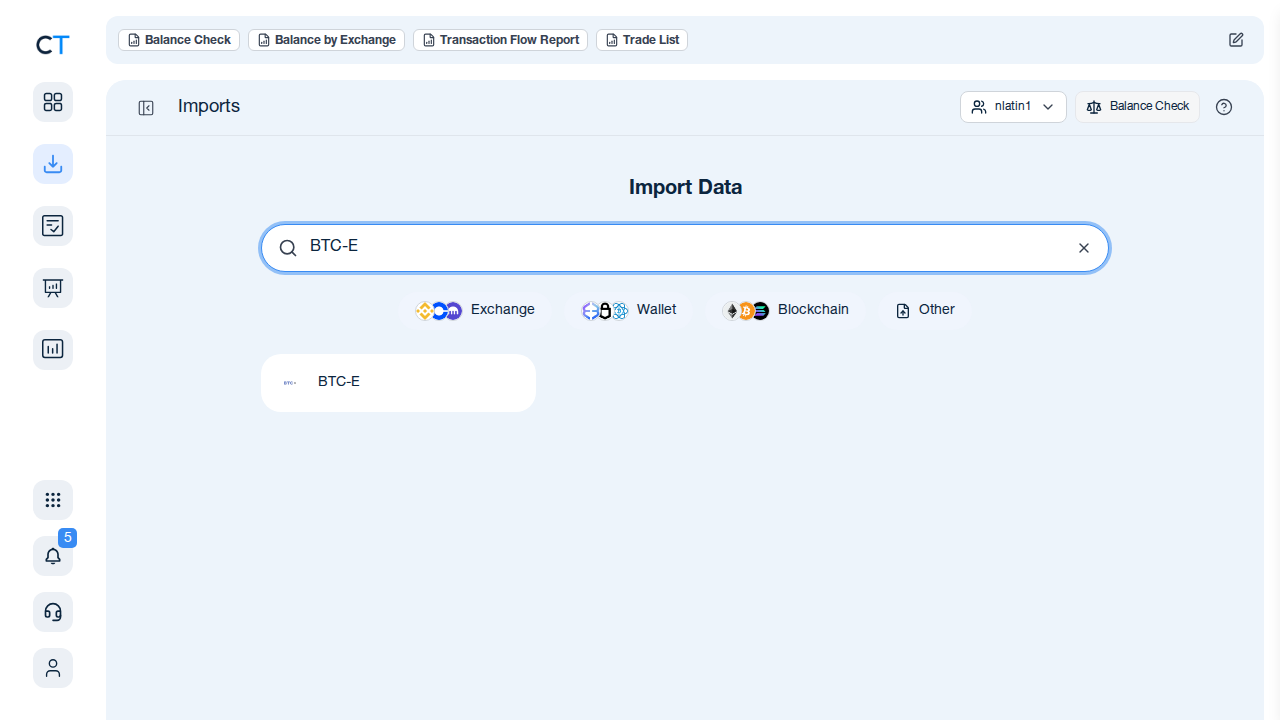
Task: Open the Transaction Flow Report shortcut
Action: coord(500,40)
